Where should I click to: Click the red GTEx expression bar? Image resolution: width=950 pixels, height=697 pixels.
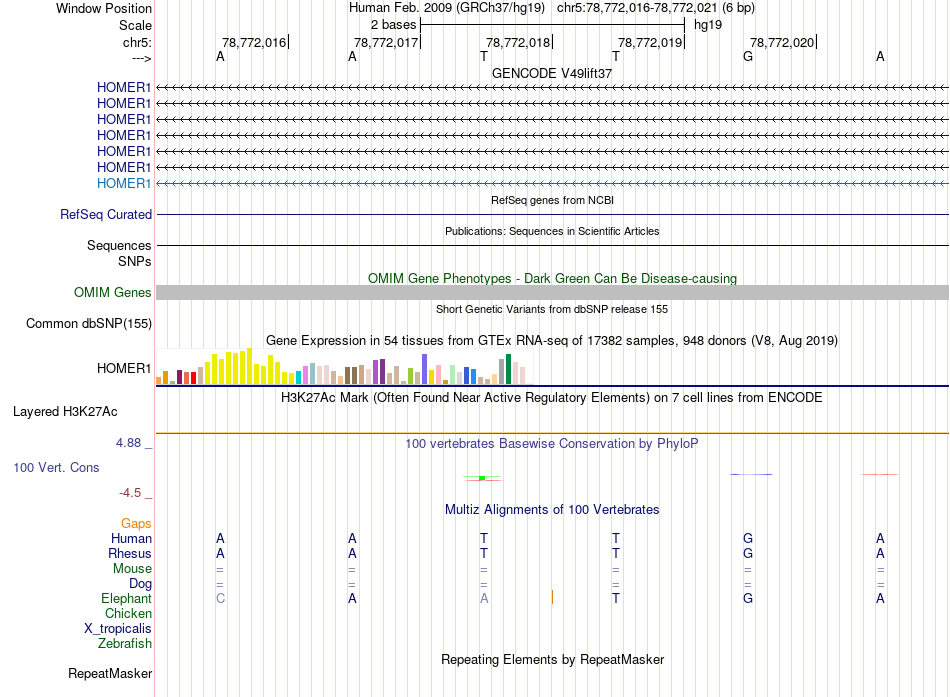(193, 378)
